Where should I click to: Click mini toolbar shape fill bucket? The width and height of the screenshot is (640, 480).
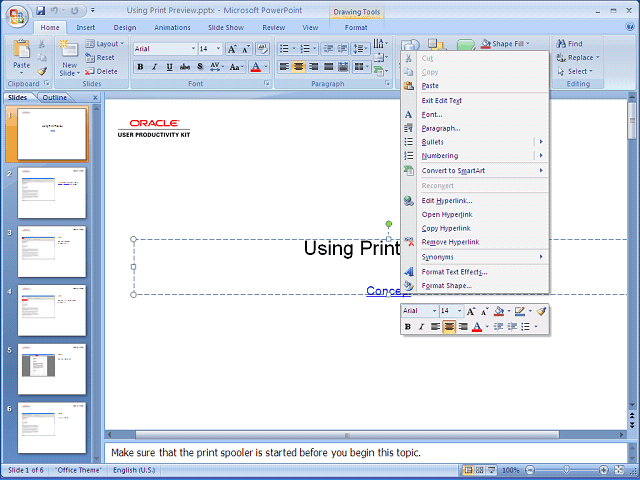(x=499, y=311)
